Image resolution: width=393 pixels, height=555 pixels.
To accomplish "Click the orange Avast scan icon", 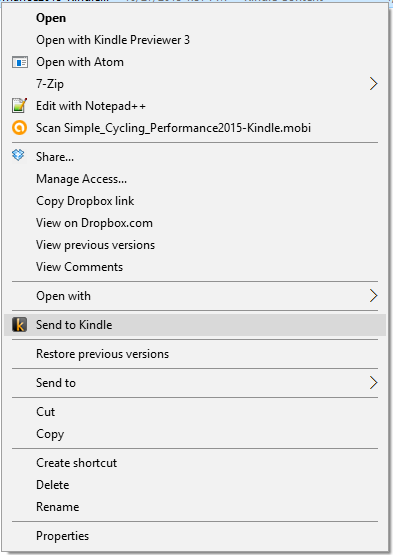I will (19, 128).
